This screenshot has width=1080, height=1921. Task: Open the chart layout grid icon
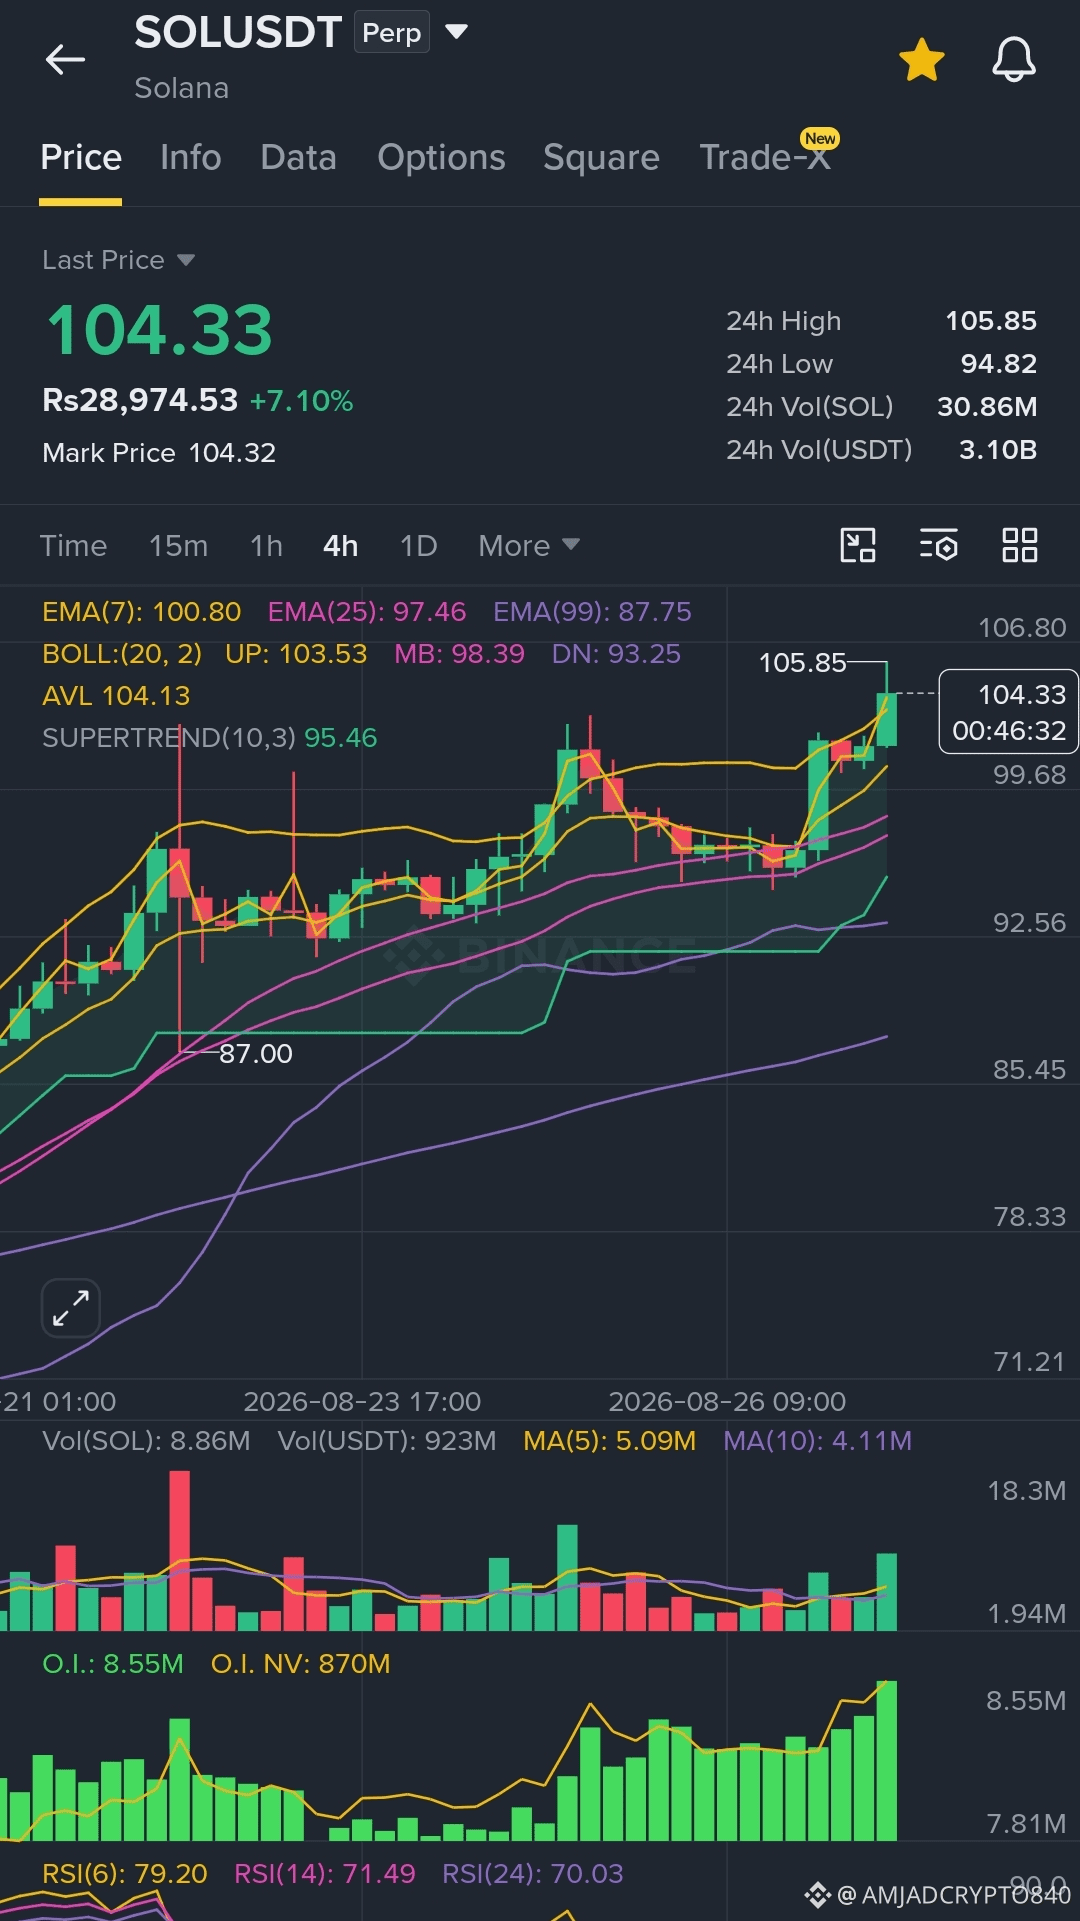[x=1019, y=545]
